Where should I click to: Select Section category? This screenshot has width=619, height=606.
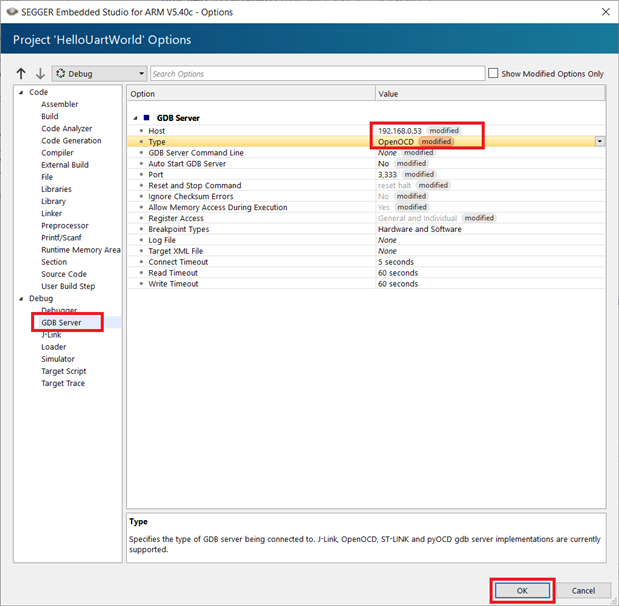(x=54, y=262)
